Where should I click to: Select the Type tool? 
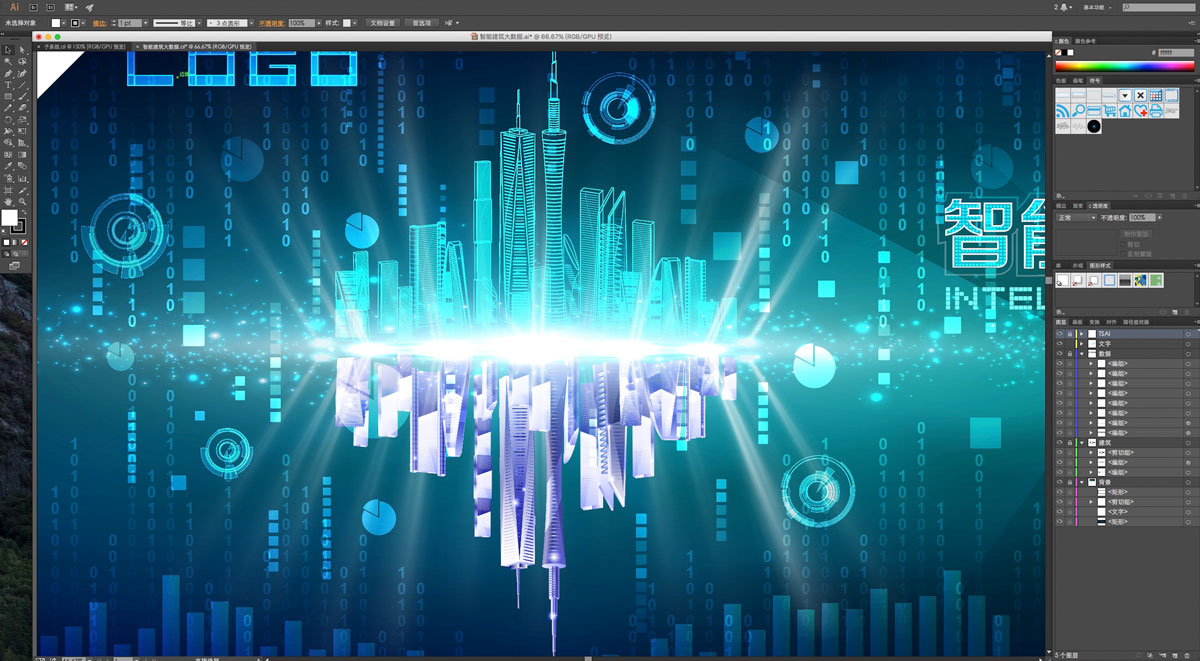tap(8, 86)
